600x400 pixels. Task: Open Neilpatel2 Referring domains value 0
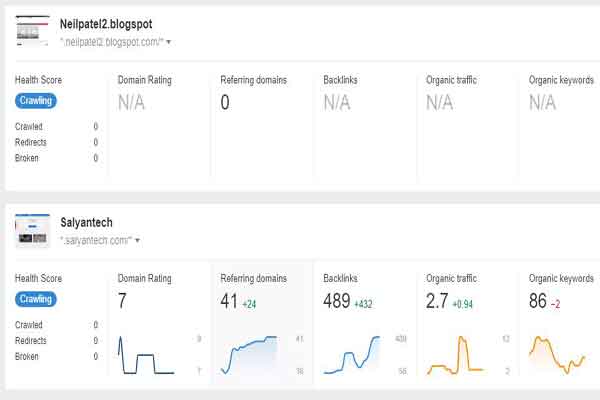coord(225,103)
